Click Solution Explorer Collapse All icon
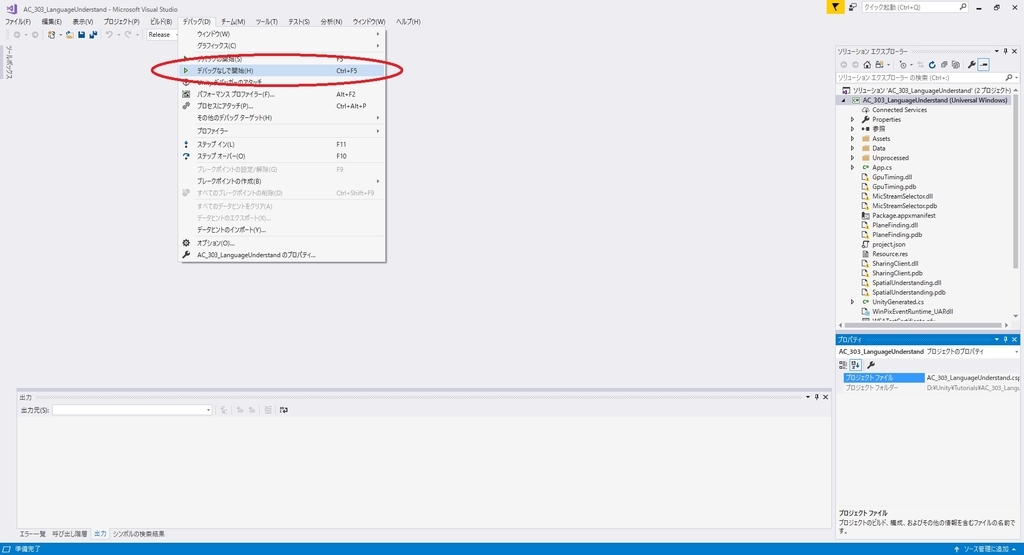Viewport: 1024px width, 555px height. coord(944,65)
